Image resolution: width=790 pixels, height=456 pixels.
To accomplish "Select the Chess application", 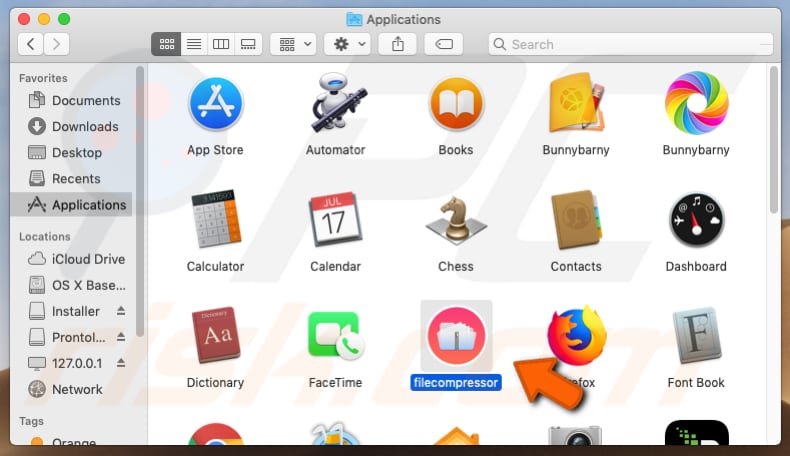I will click(x=456, y=221).
